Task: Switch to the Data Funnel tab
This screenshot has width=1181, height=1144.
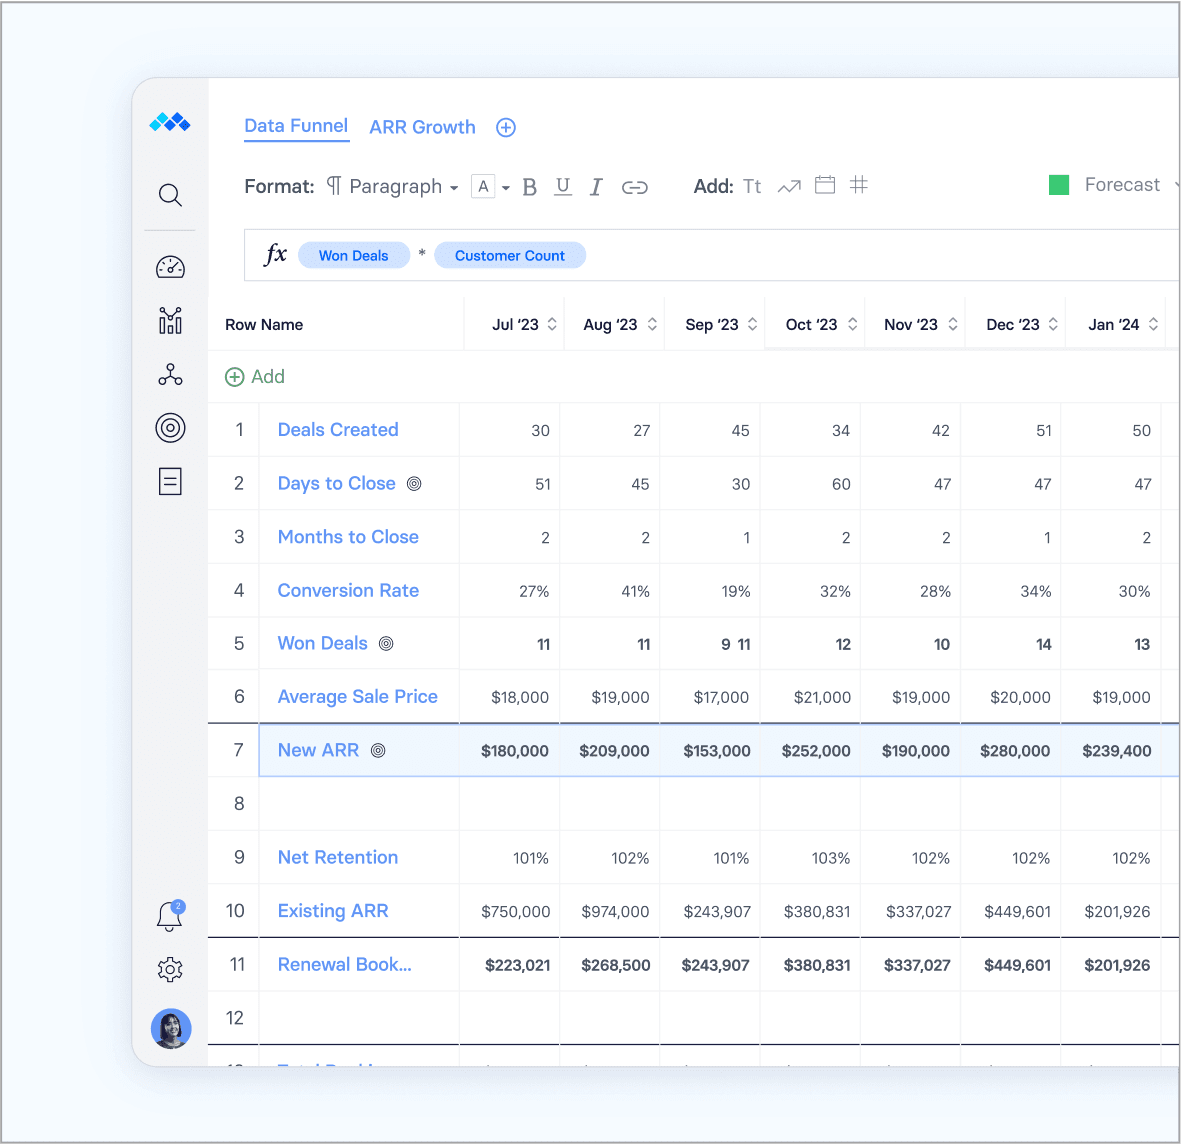Action: point(296,126)
